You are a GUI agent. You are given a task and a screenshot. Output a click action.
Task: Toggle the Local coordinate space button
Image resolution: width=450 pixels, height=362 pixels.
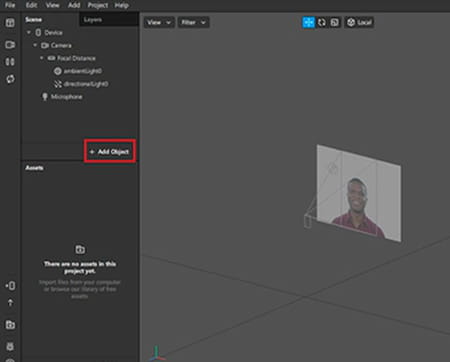(x=359, y=22)
